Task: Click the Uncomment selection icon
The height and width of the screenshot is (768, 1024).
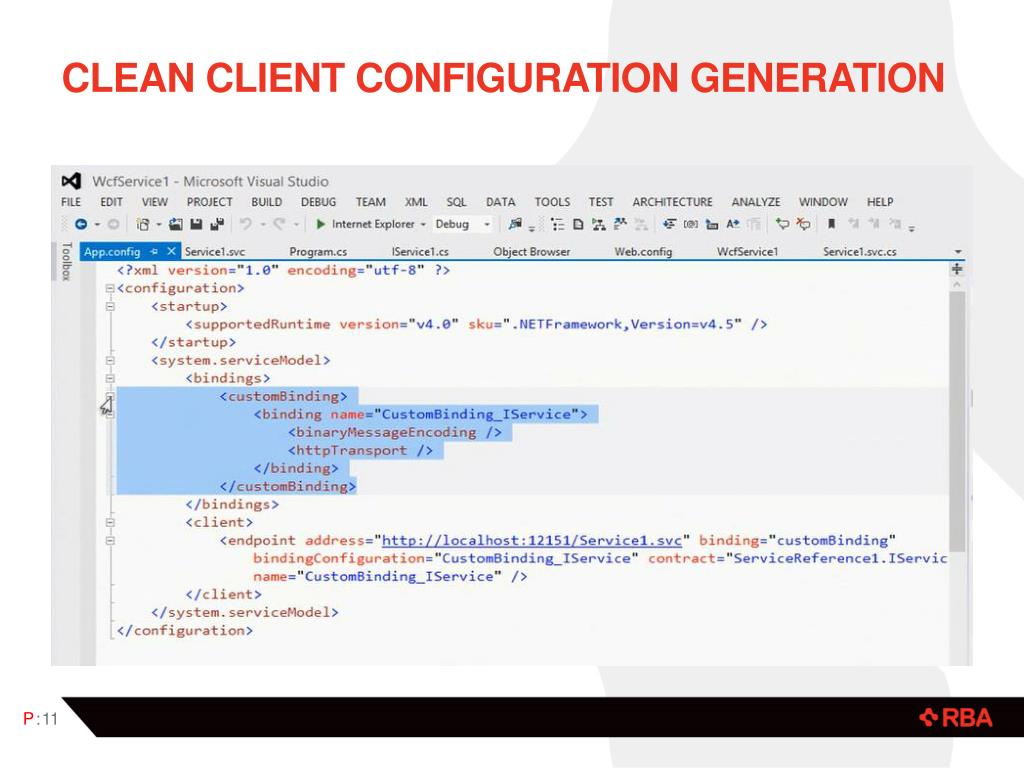Action: [x=804, y=224]
